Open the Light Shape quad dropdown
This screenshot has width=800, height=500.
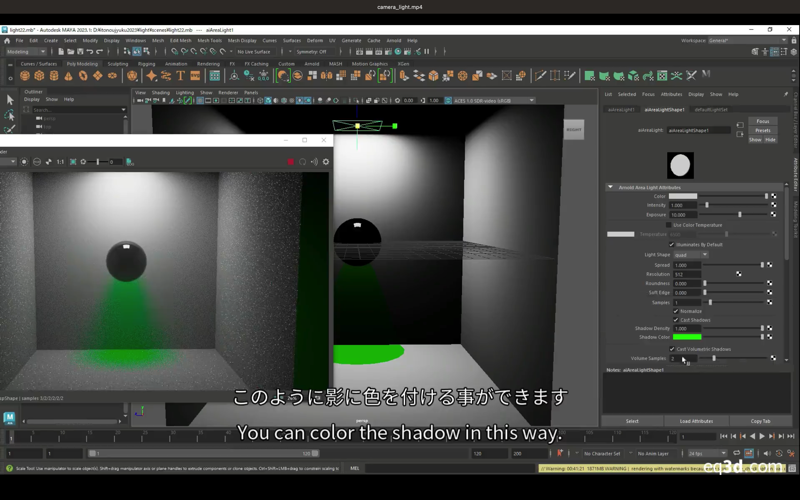click(690, 255)
